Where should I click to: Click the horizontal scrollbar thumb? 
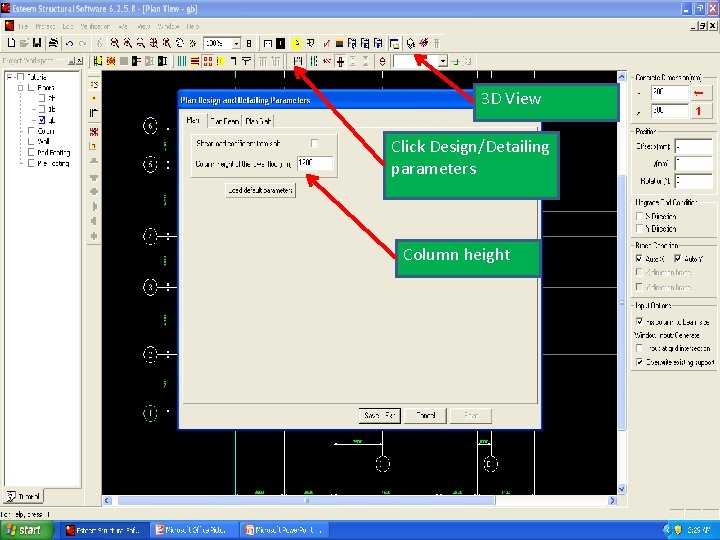(306, 501)
